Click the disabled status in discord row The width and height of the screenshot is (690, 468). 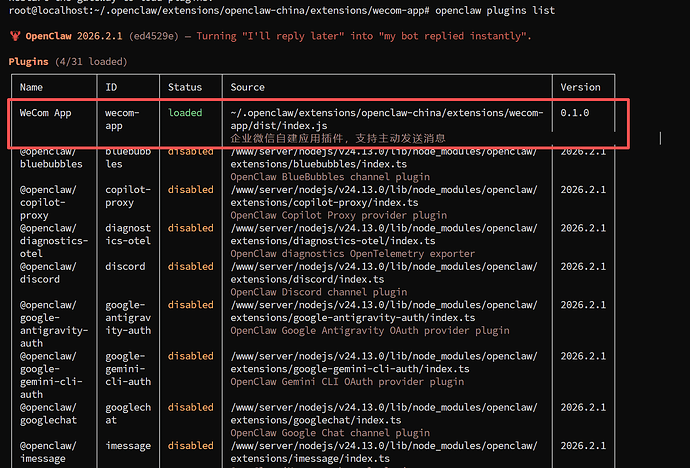[191, 267]
